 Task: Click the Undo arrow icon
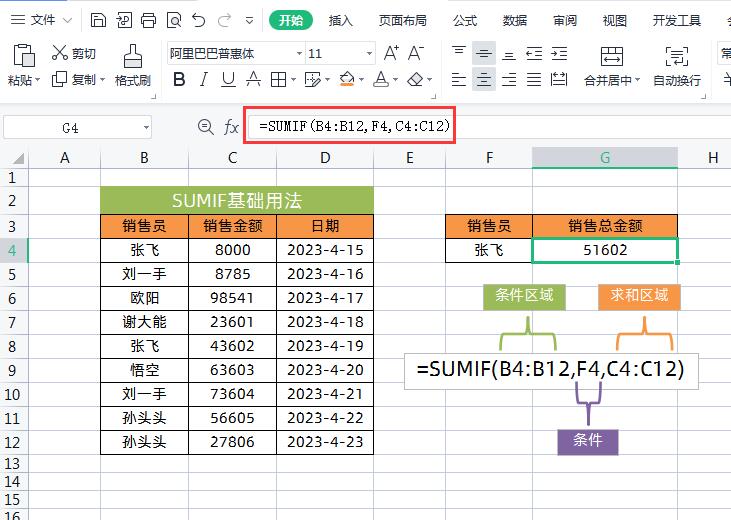coord(198,20)
